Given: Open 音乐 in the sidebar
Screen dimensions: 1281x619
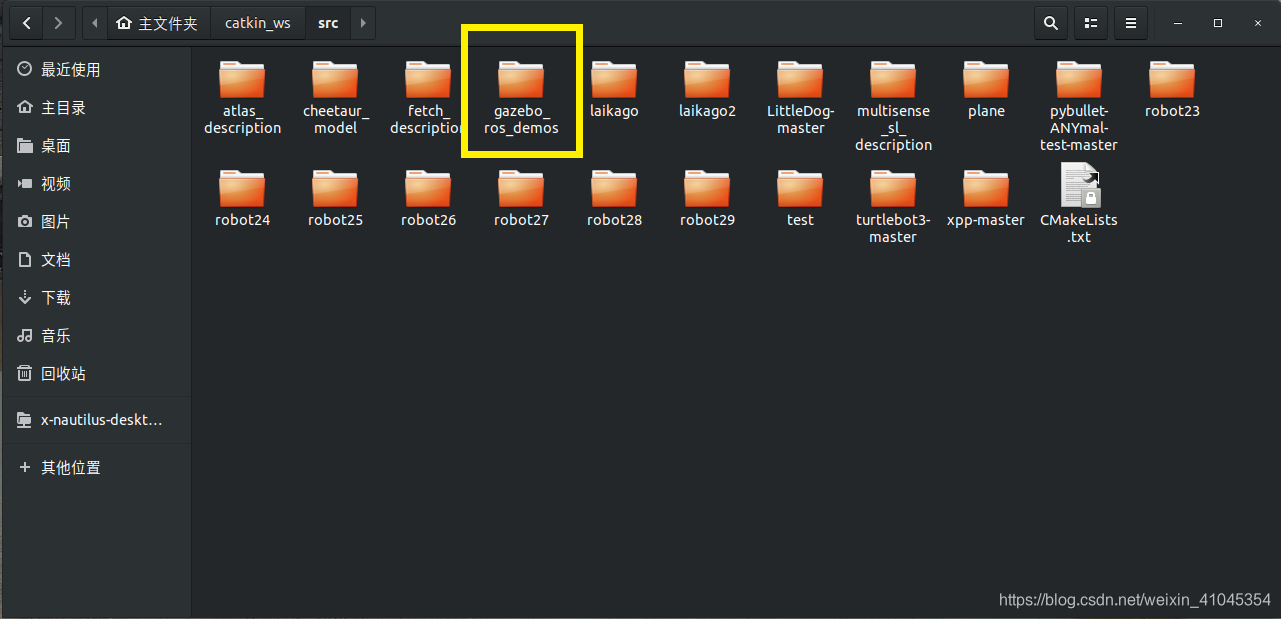Looking at the screenshot, I should (x=96, y=336).
